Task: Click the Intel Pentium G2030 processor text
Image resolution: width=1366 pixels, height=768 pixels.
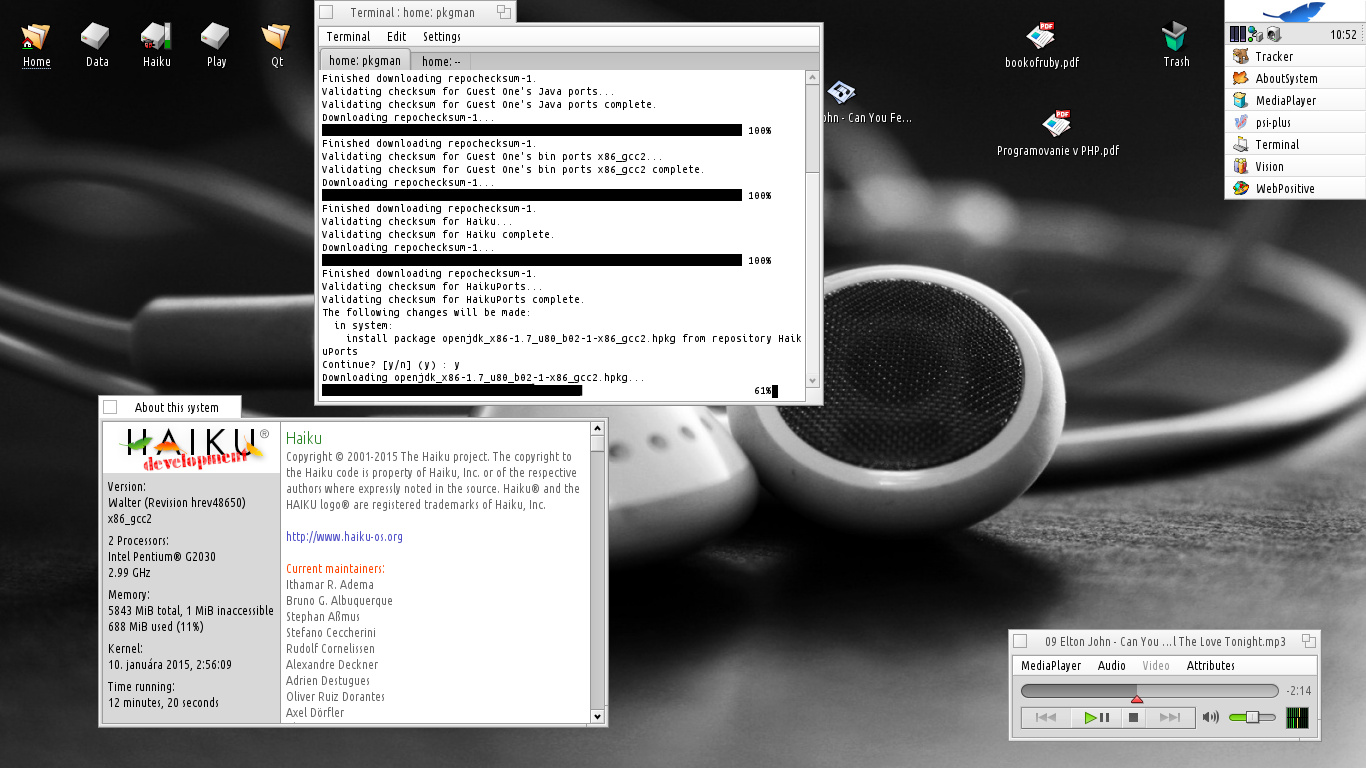Action: (162, 557)
